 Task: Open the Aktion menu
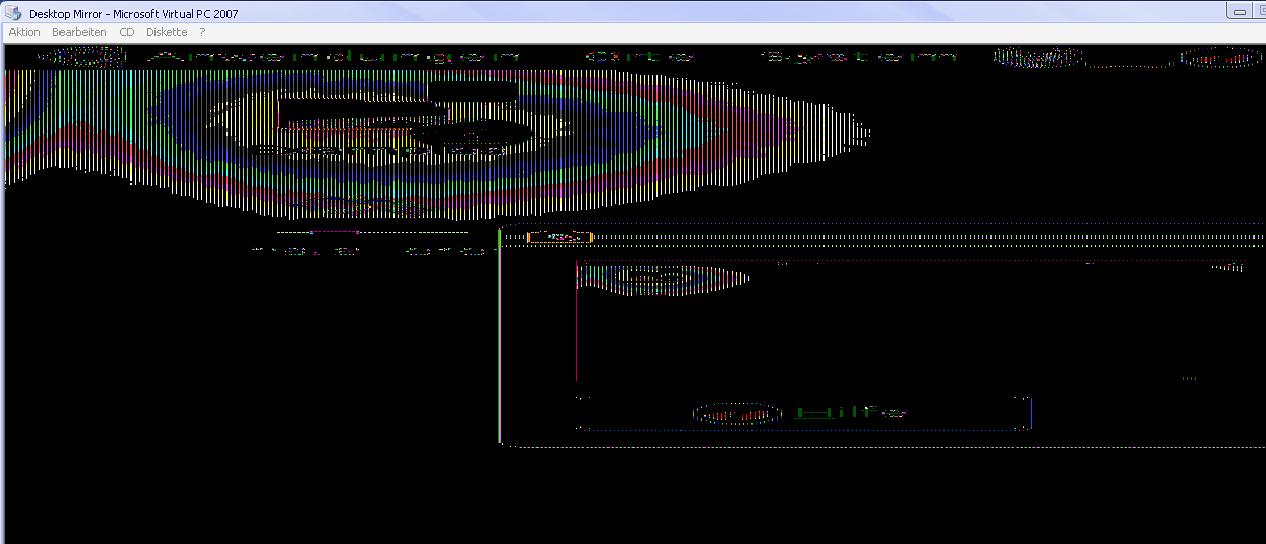click(x=24, y=32)
